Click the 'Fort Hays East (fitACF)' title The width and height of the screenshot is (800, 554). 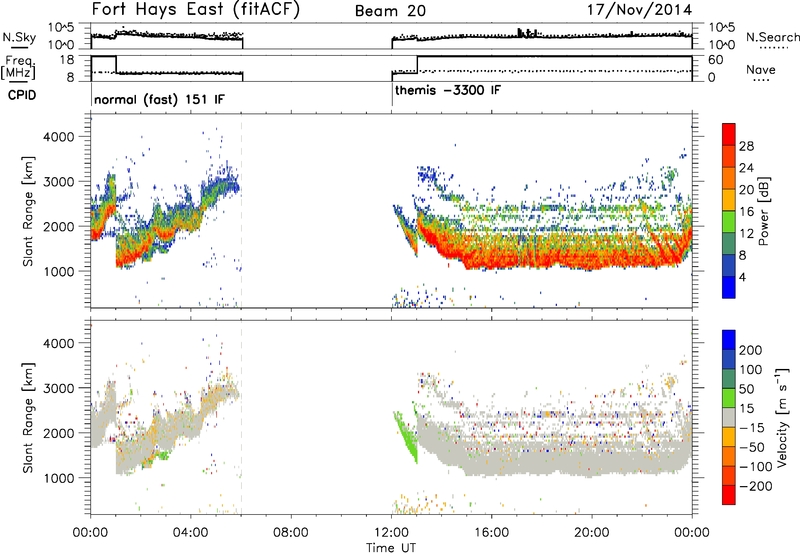point(195,10)
